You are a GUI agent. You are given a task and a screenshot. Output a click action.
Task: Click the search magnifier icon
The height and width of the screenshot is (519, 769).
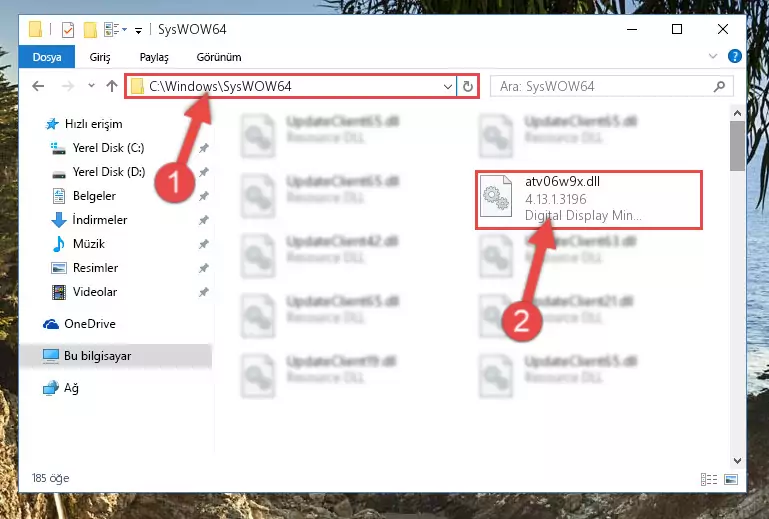[719, 87]
